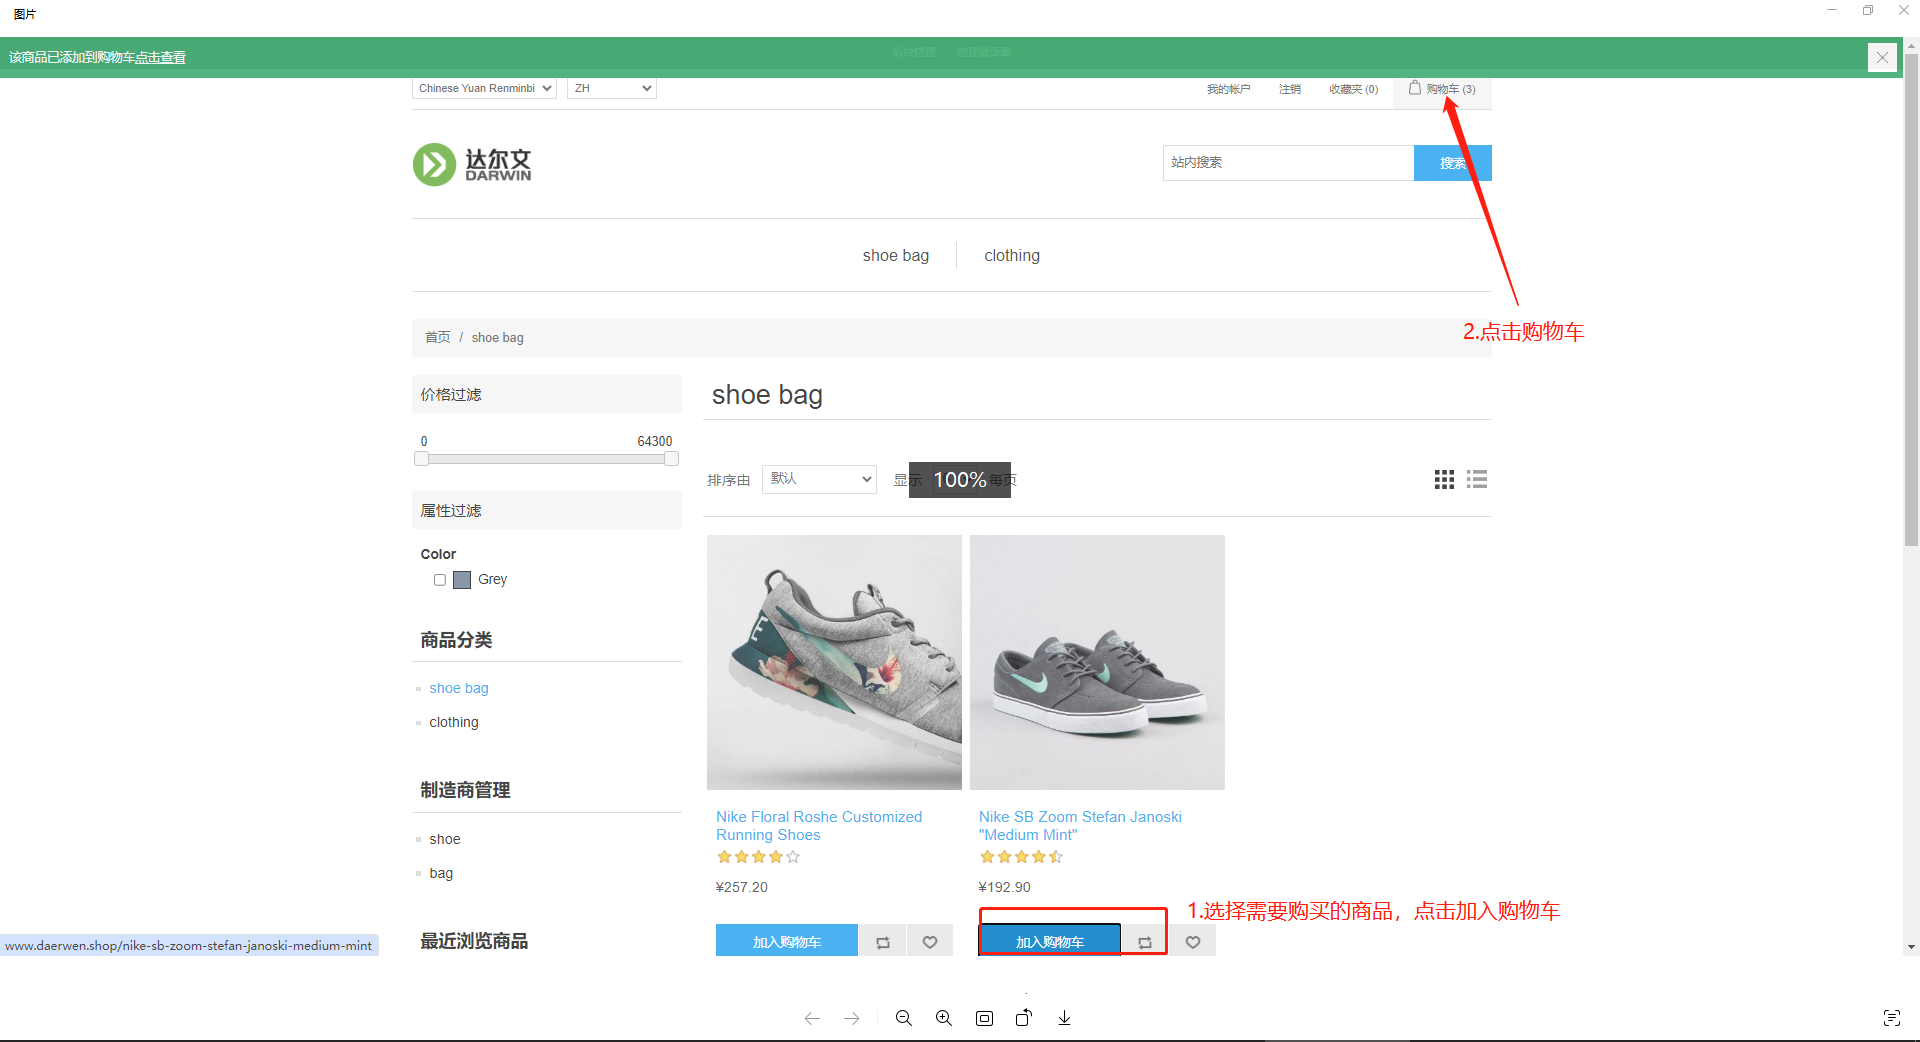Add Nike SB Zoom Janoski to cart
Image resolution: width=1920 pixels, height=1042 pixels.
pyautogui.click(x=1050, y=942)
